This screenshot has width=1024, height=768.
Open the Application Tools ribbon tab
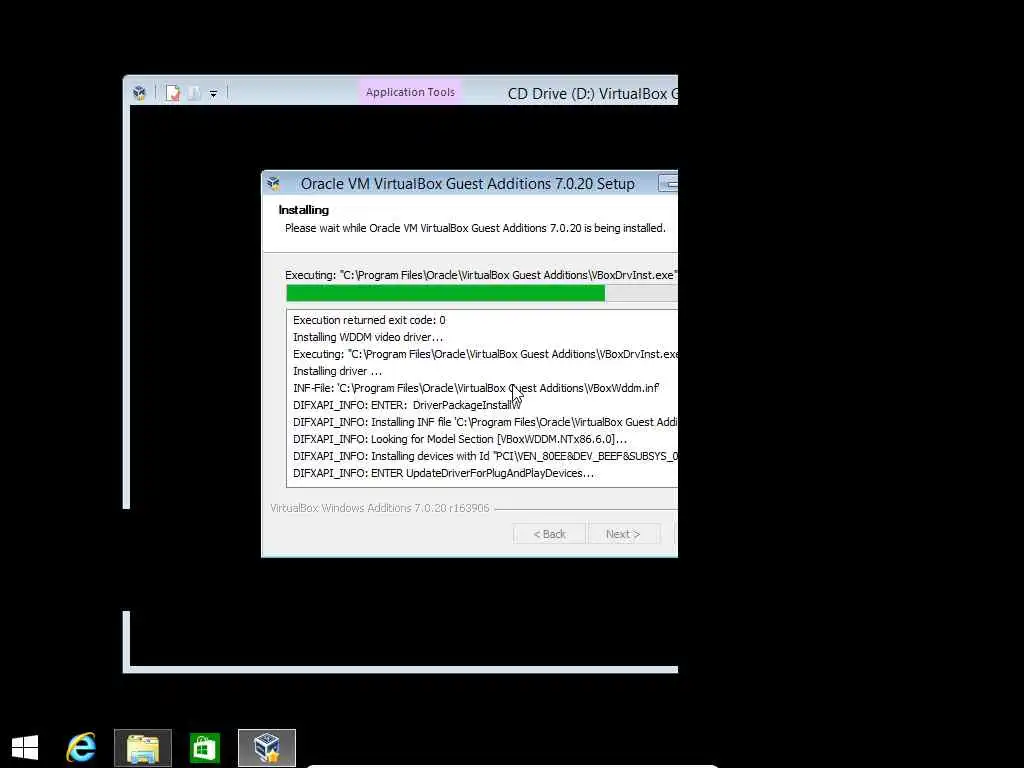[410, 92]
